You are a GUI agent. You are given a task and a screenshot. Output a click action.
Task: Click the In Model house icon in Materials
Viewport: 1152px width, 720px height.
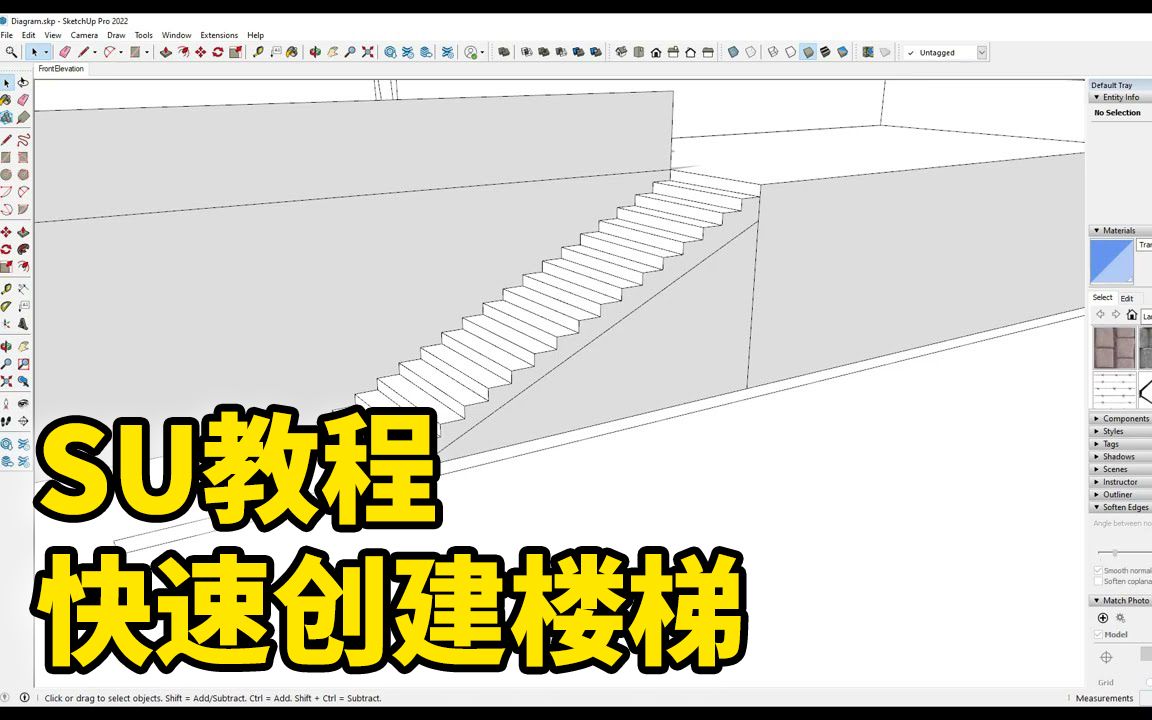tap(1132, 314)
